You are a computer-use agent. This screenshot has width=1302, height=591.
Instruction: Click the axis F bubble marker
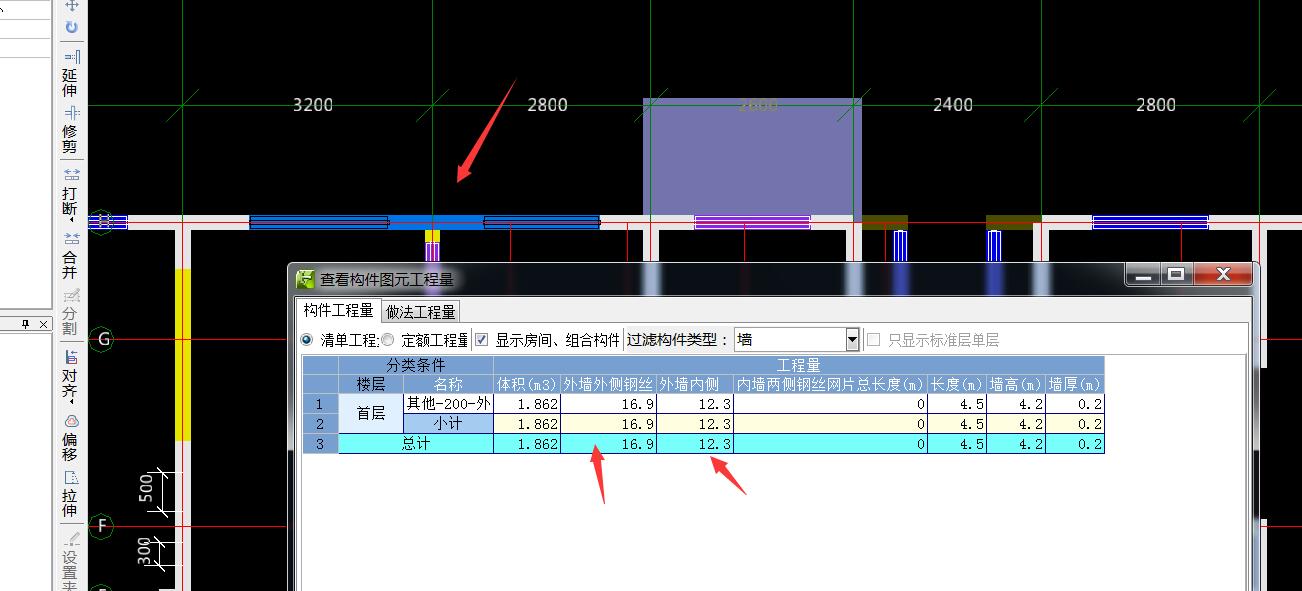click(102, 526)
